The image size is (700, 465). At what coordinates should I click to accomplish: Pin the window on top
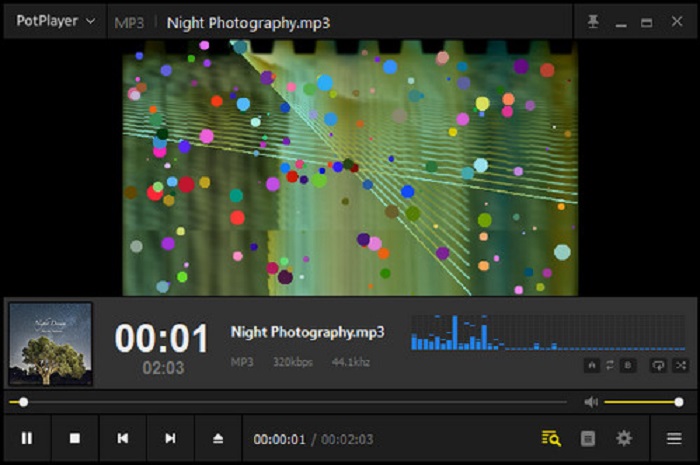pos(593,22)
